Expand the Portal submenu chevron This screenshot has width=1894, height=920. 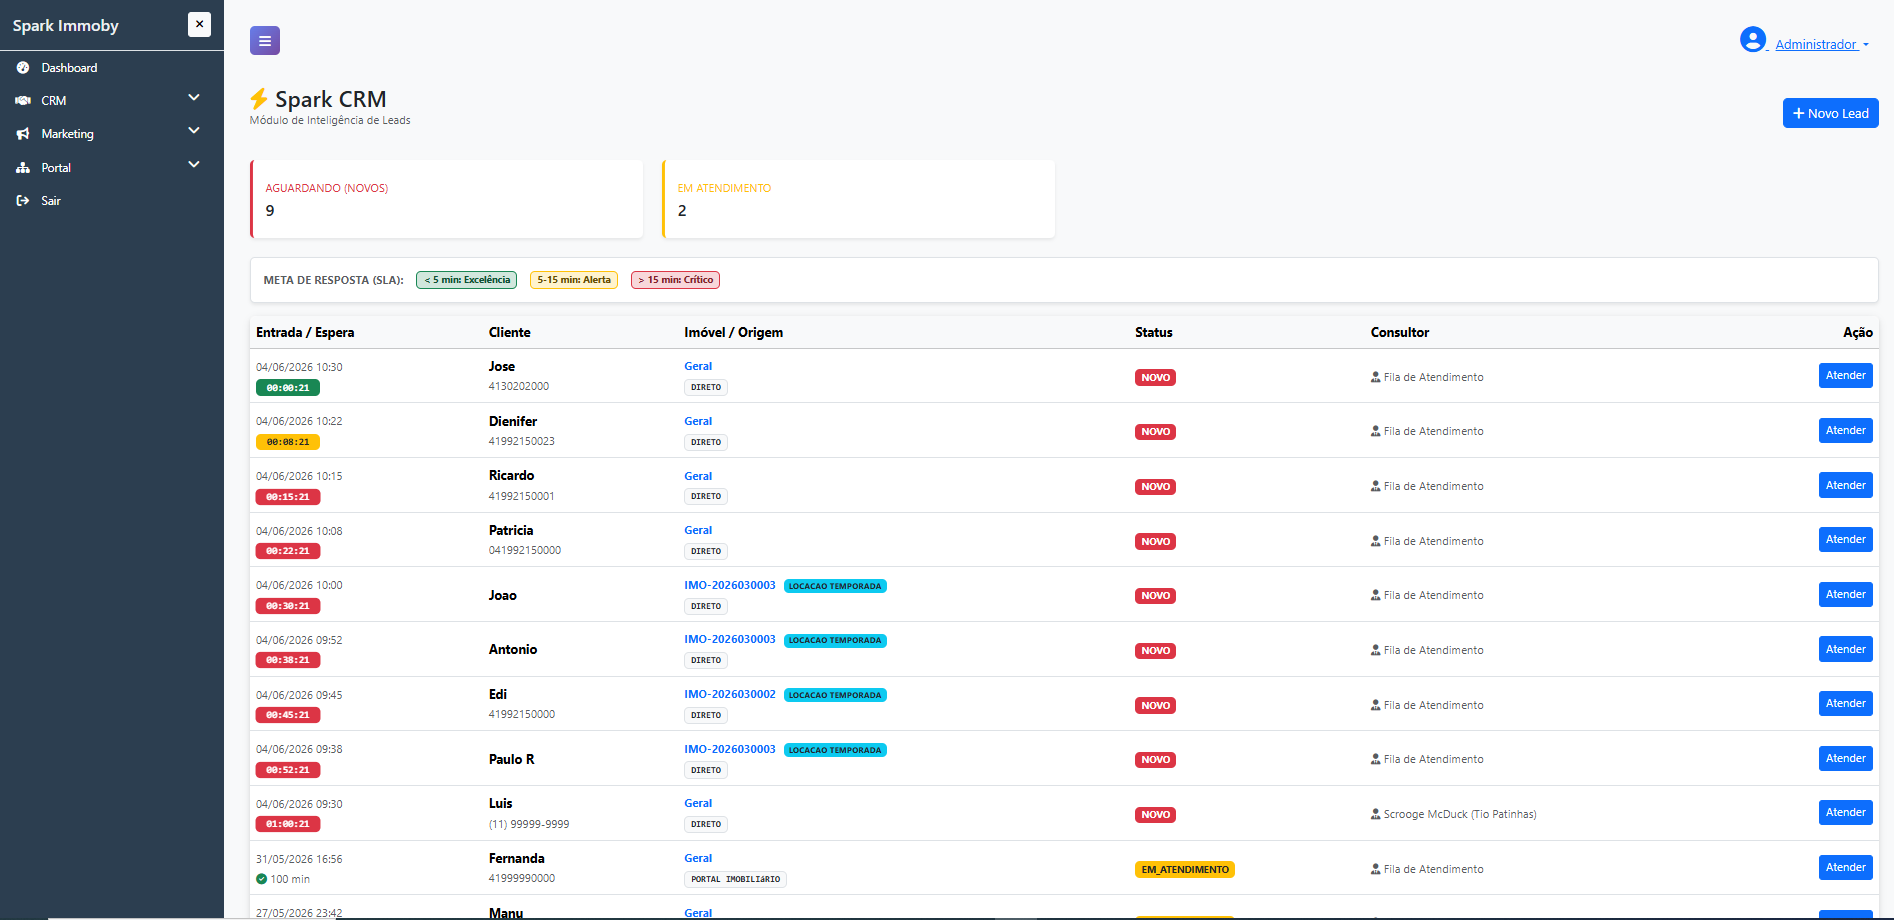pos(194,164)
